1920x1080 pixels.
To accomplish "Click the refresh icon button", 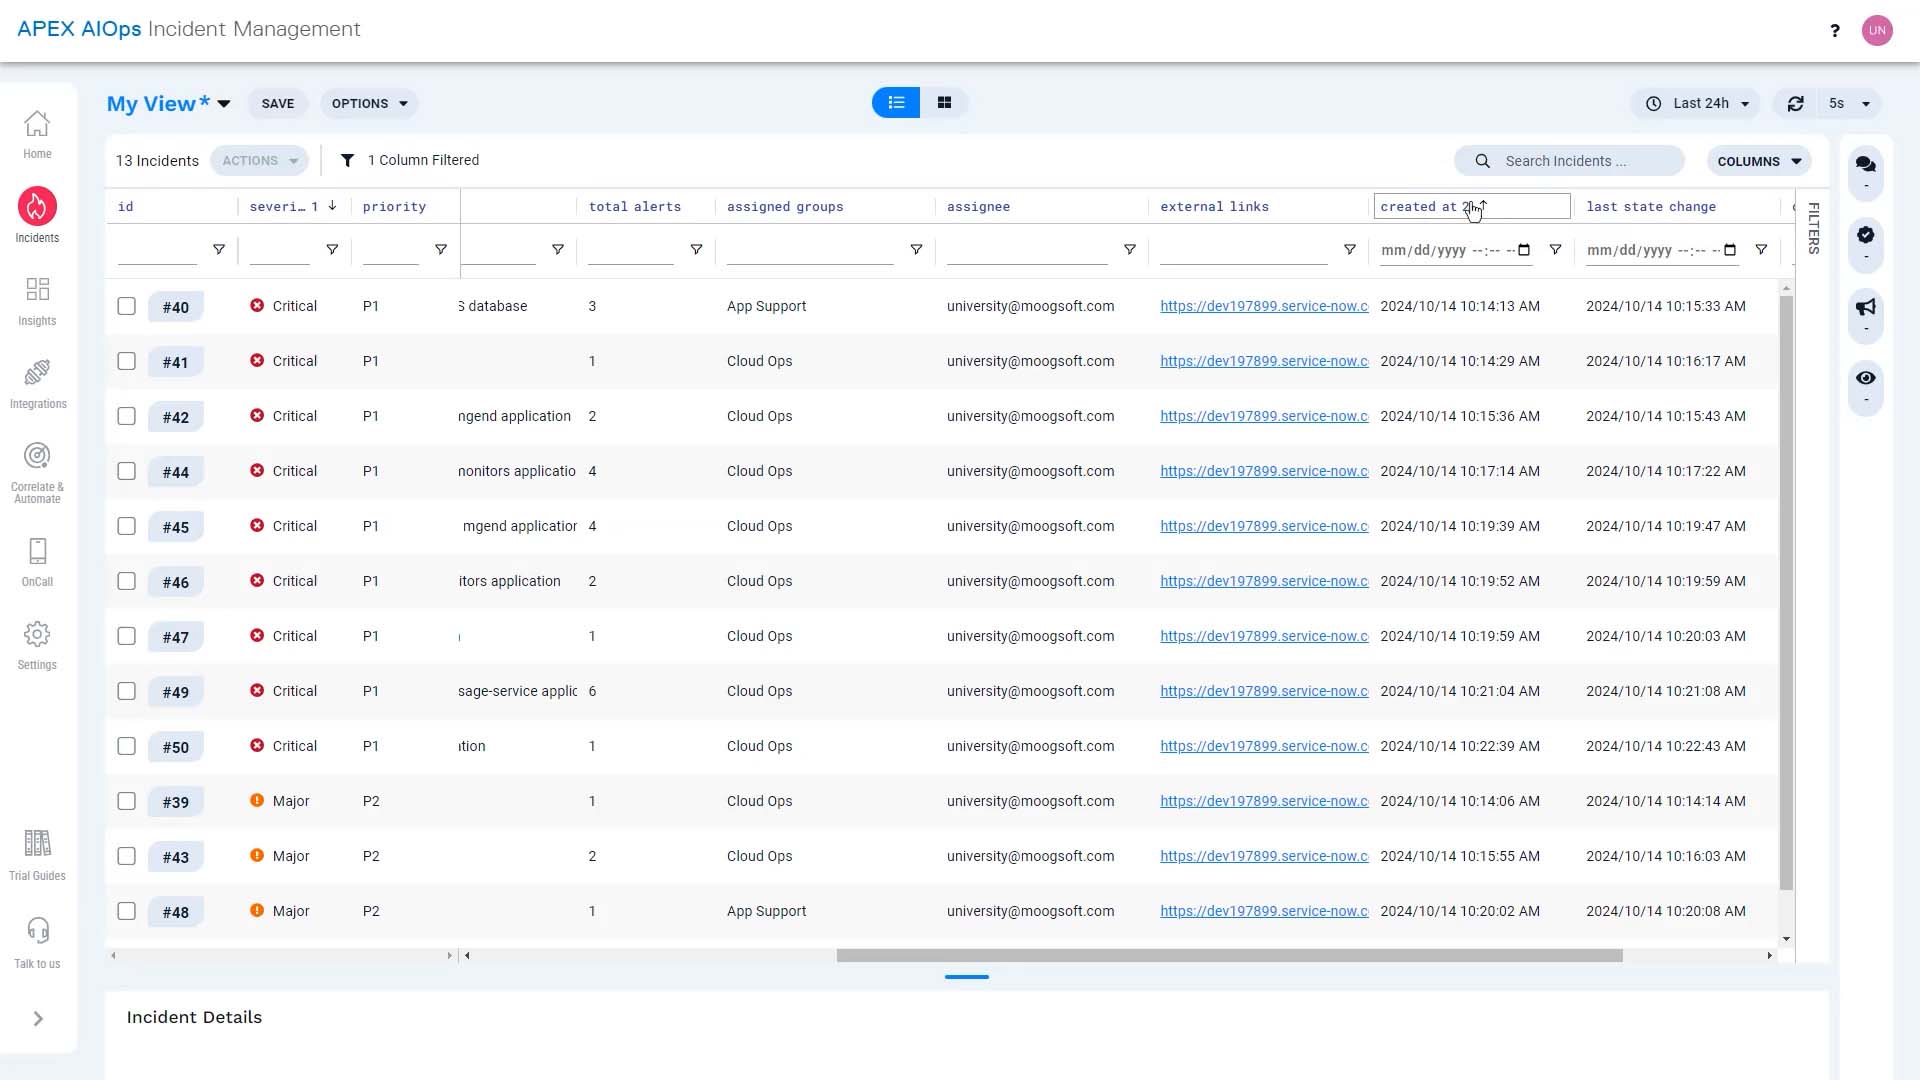I will pyautogui.click(x=1796, y=103).
